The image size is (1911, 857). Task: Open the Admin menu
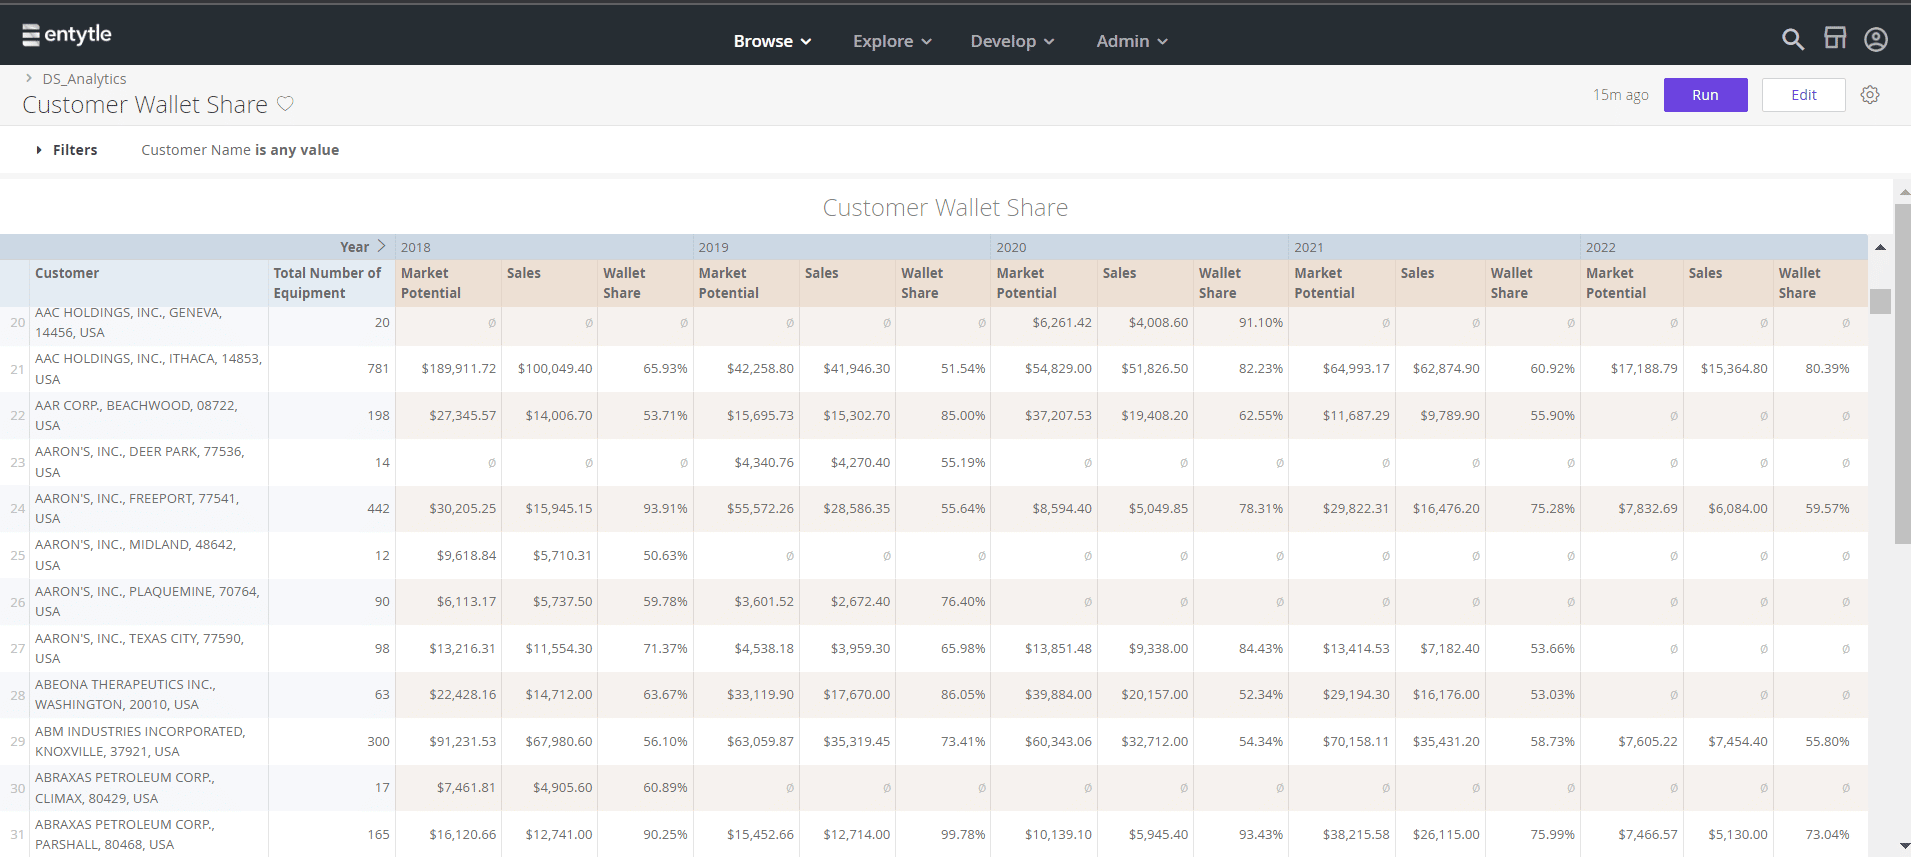point(1132,41)
